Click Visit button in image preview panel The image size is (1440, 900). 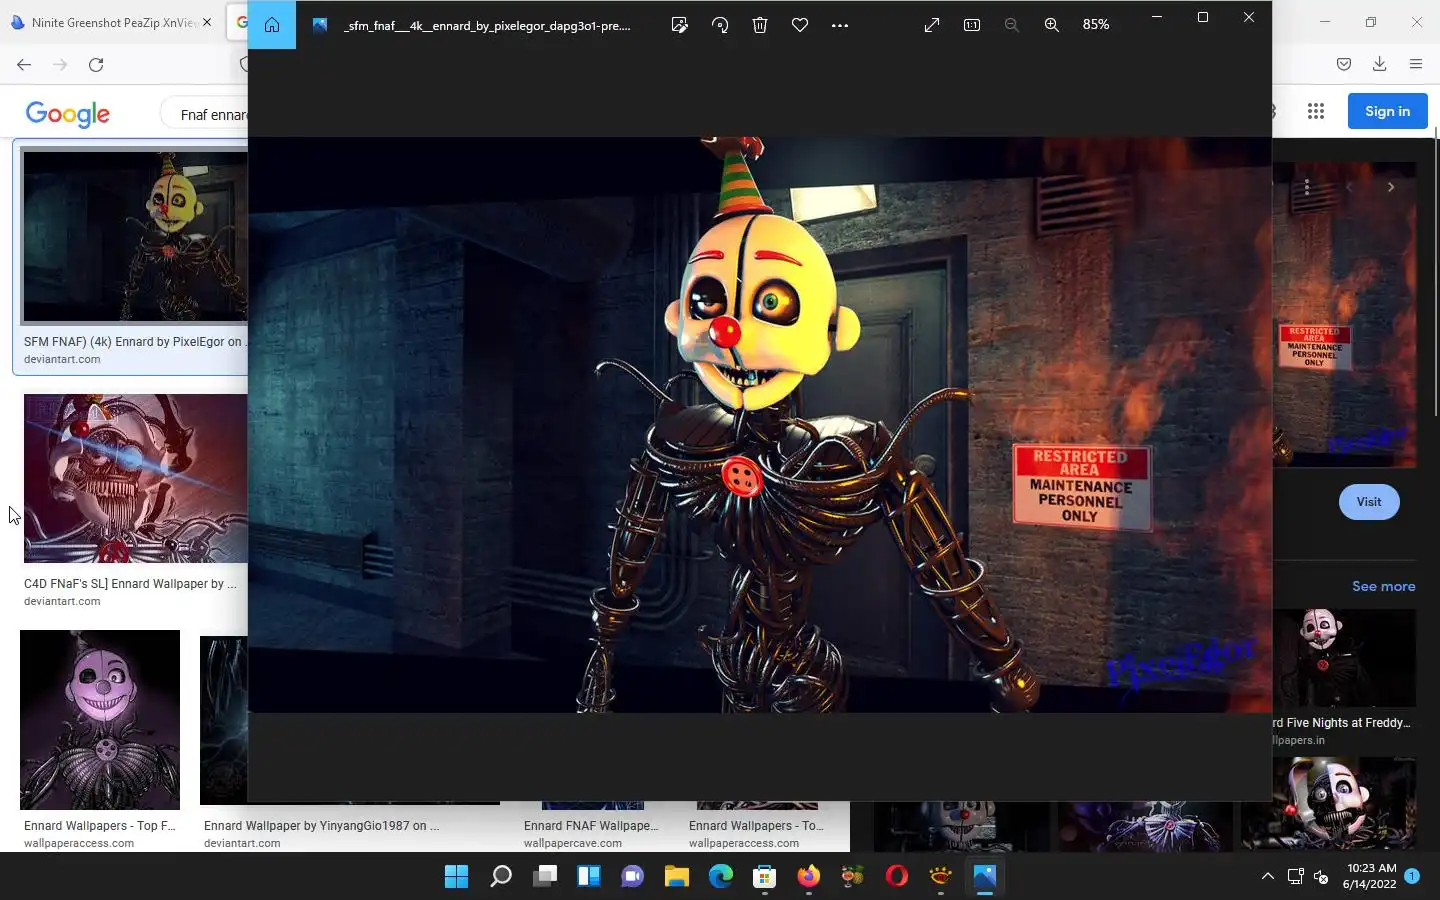(x=1369, y=502)
